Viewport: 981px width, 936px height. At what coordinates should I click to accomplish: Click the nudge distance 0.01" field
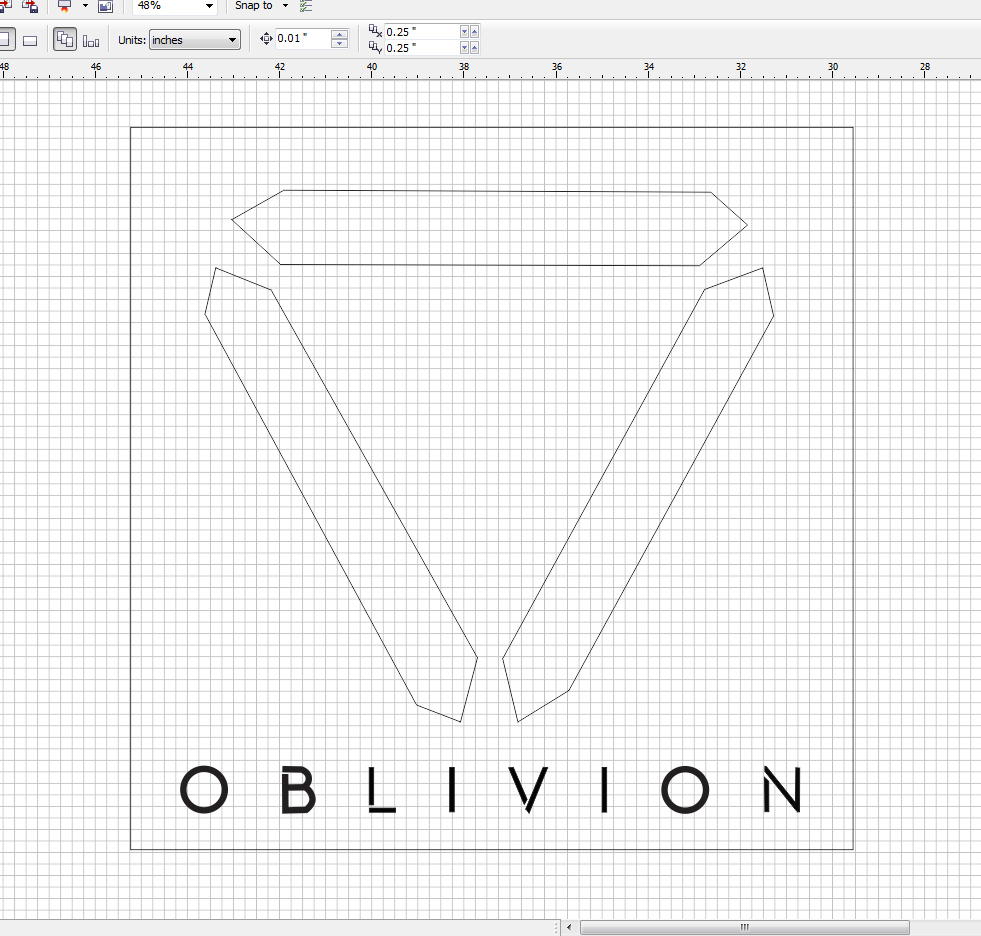click(303, 39)
